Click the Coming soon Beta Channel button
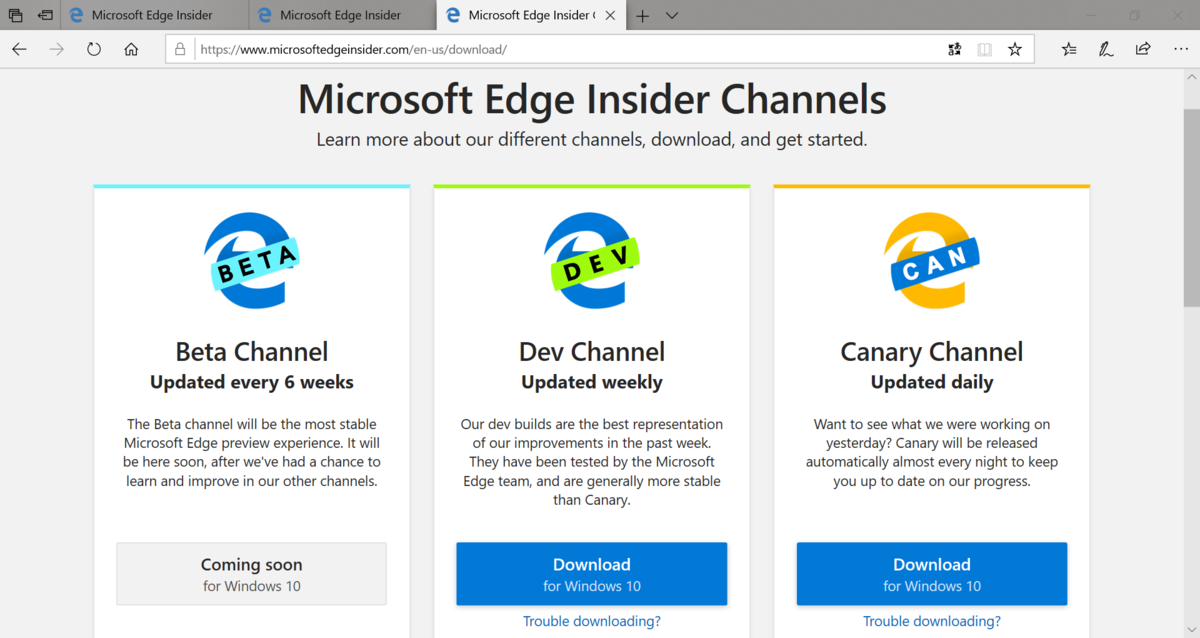1200x638 pixels. click(251, 573)
